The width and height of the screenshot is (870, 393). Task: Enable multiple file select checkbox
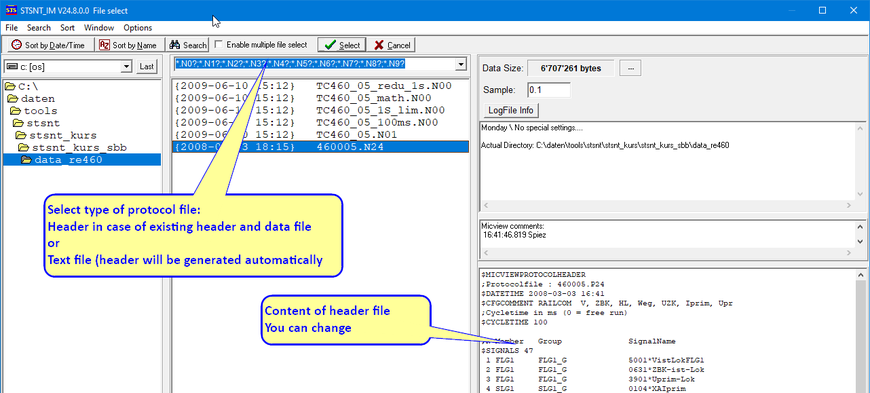point(219,44)
